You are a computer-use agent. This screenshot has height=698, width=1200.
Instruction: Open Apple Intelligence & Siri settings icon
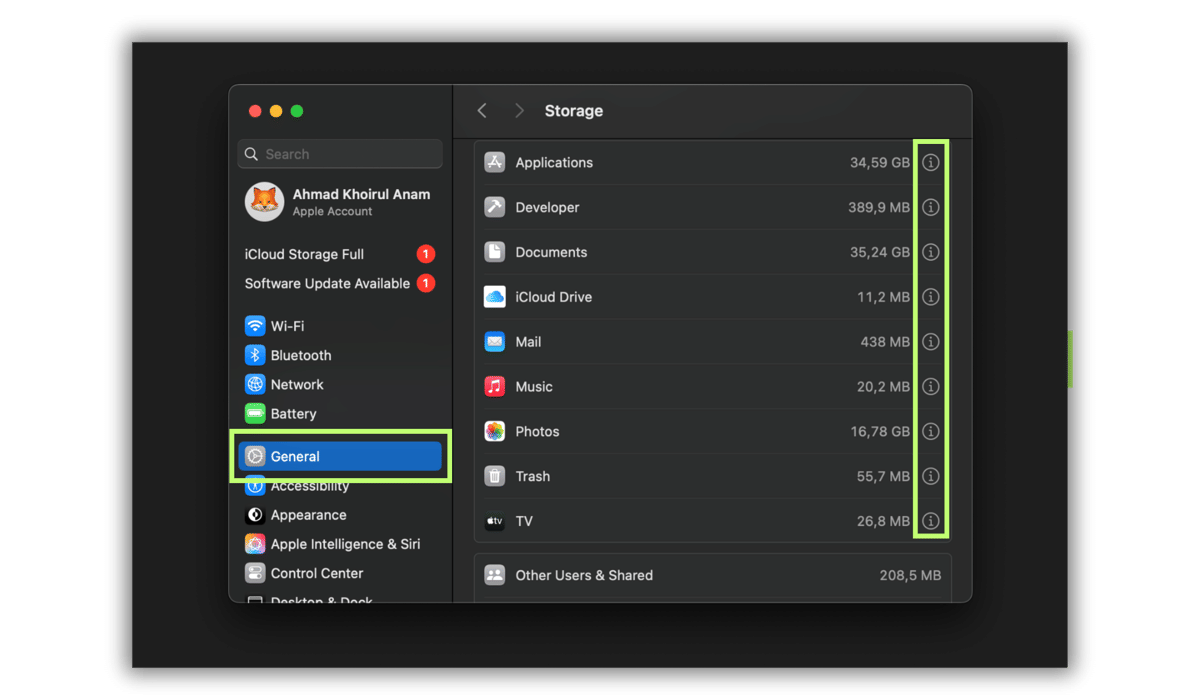255,543
